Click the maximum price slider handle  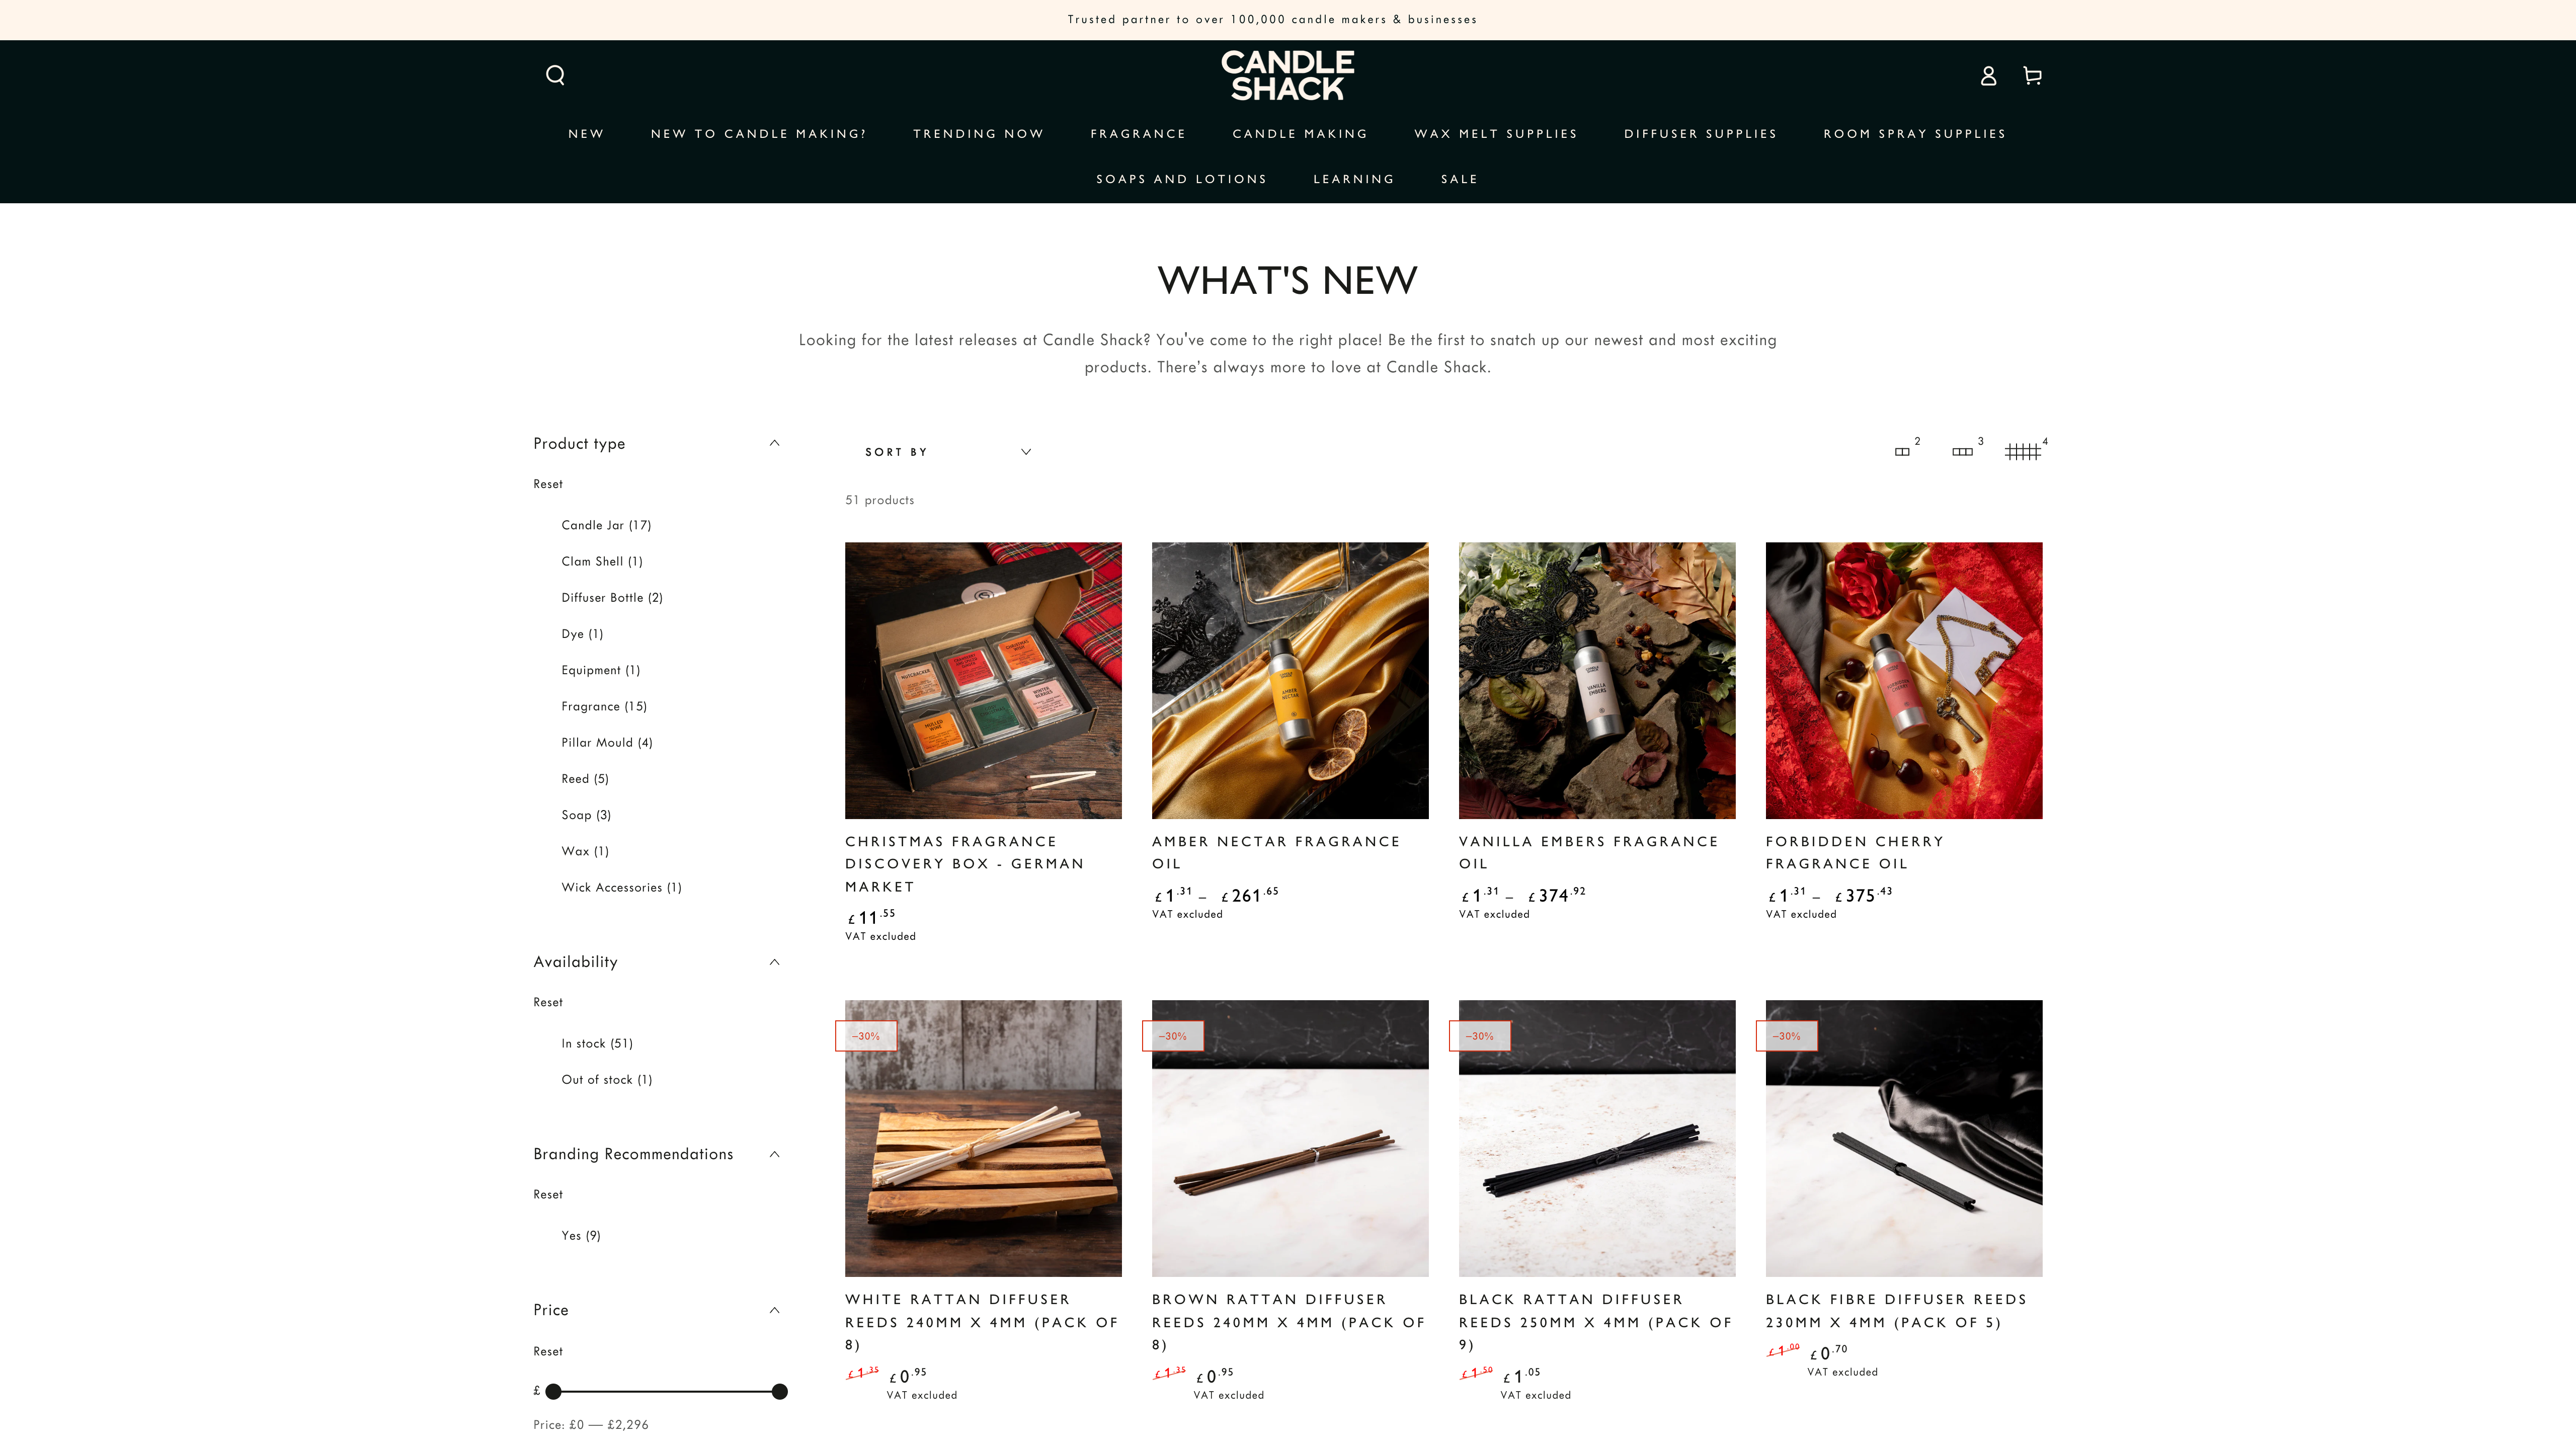point(780,1391)
